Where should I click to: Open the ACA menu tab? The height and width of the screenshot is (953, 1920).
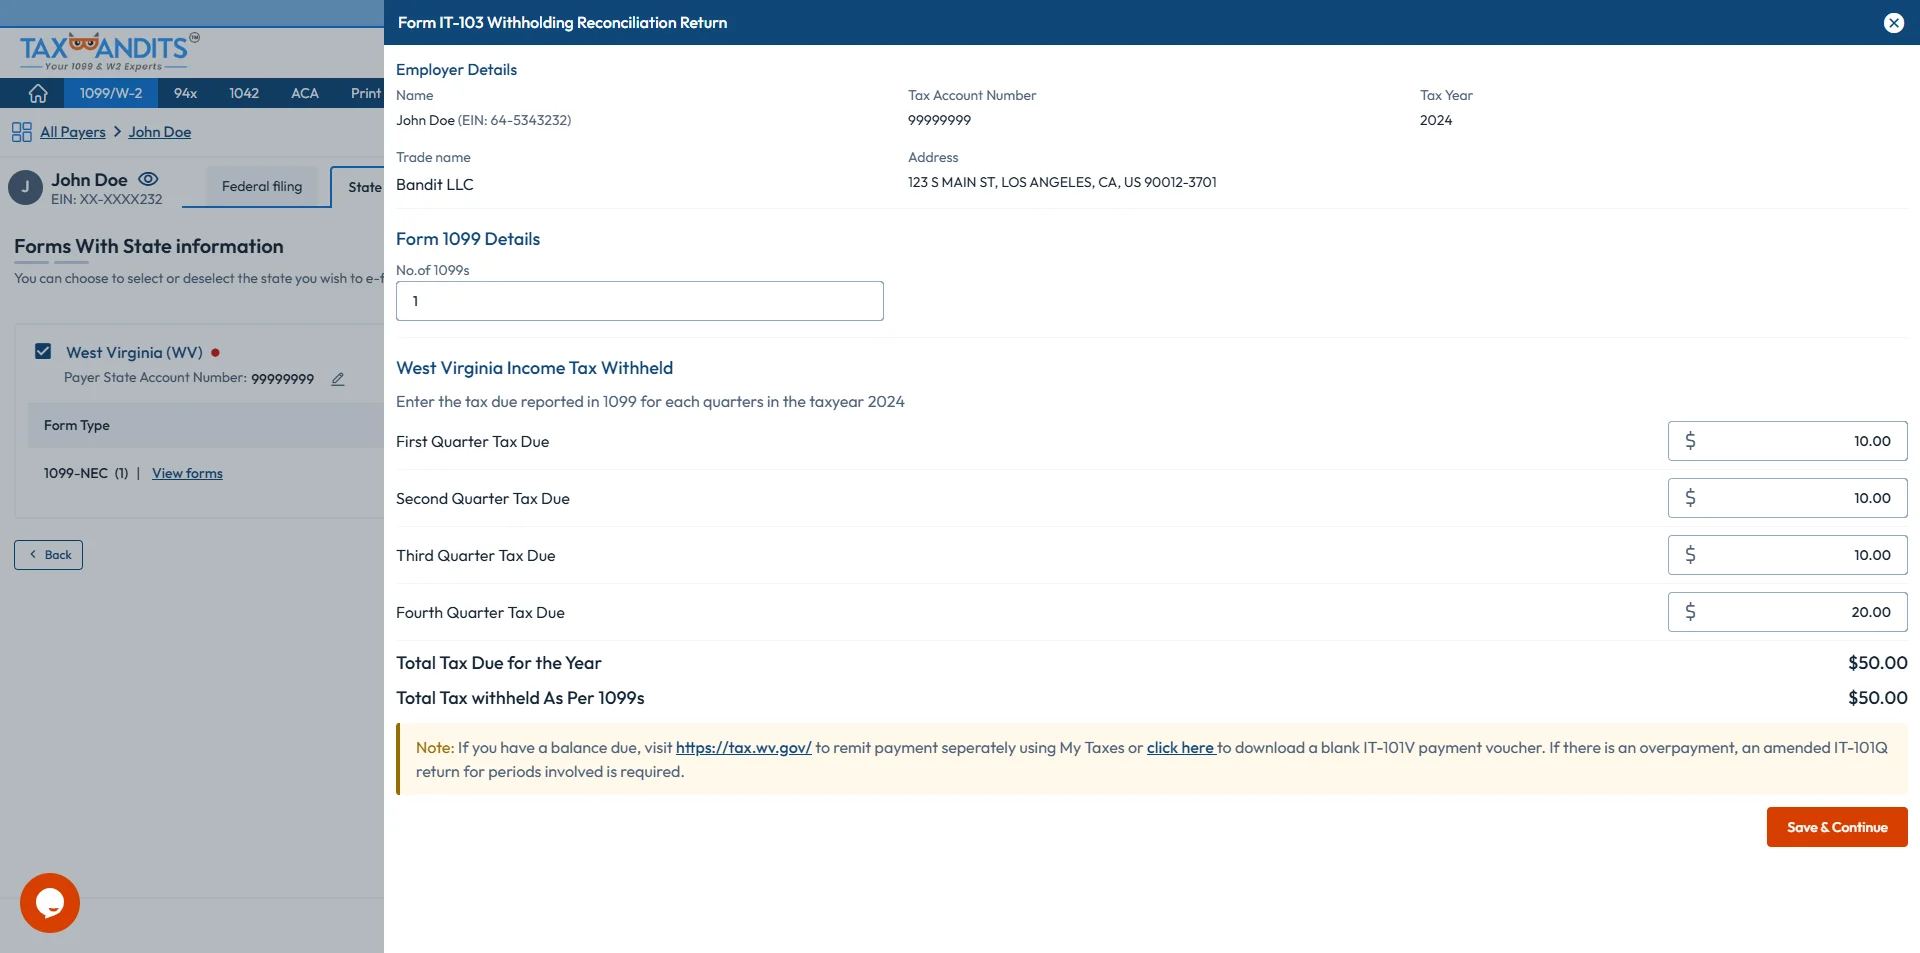click(x=305, y=93)
